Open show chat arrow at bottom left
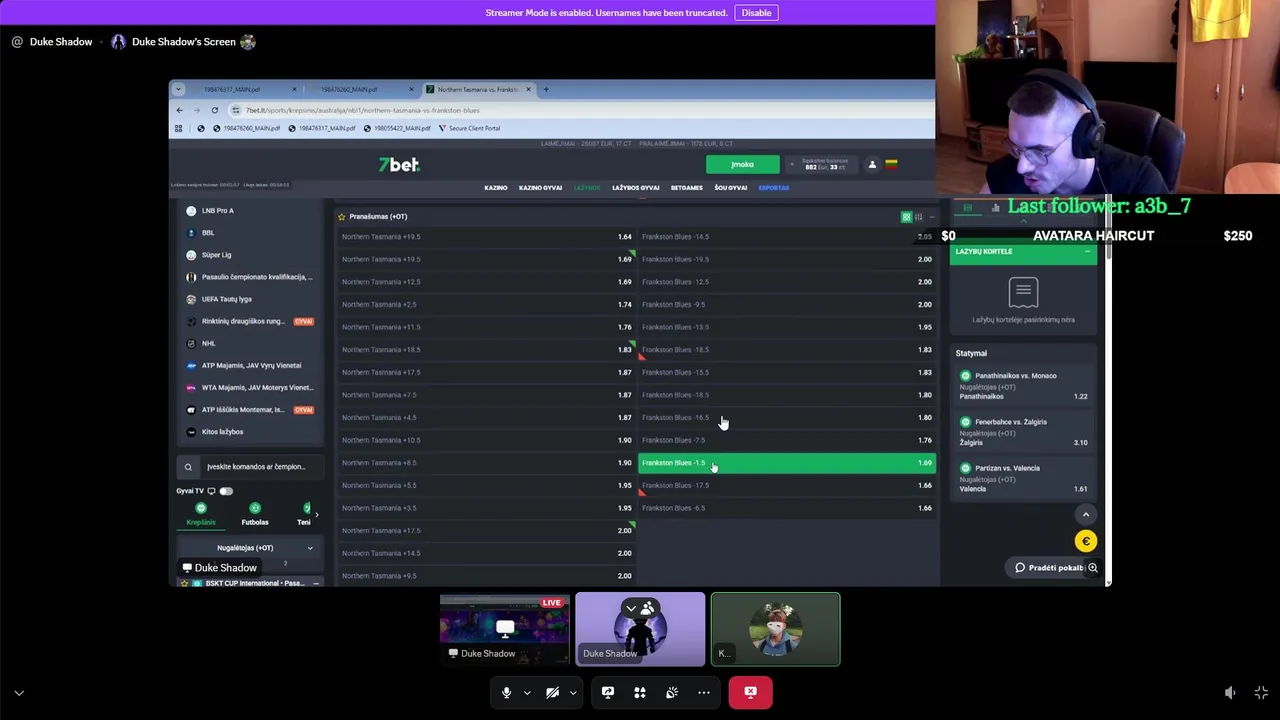 point(19,692)
